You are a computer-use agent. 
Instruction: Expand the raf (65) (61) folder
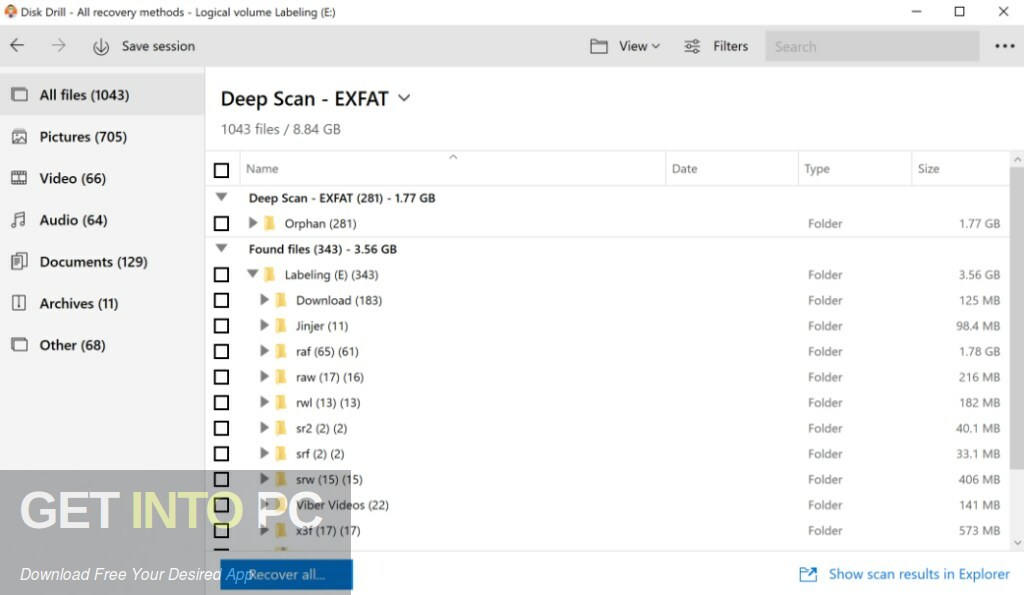[264, 351]
